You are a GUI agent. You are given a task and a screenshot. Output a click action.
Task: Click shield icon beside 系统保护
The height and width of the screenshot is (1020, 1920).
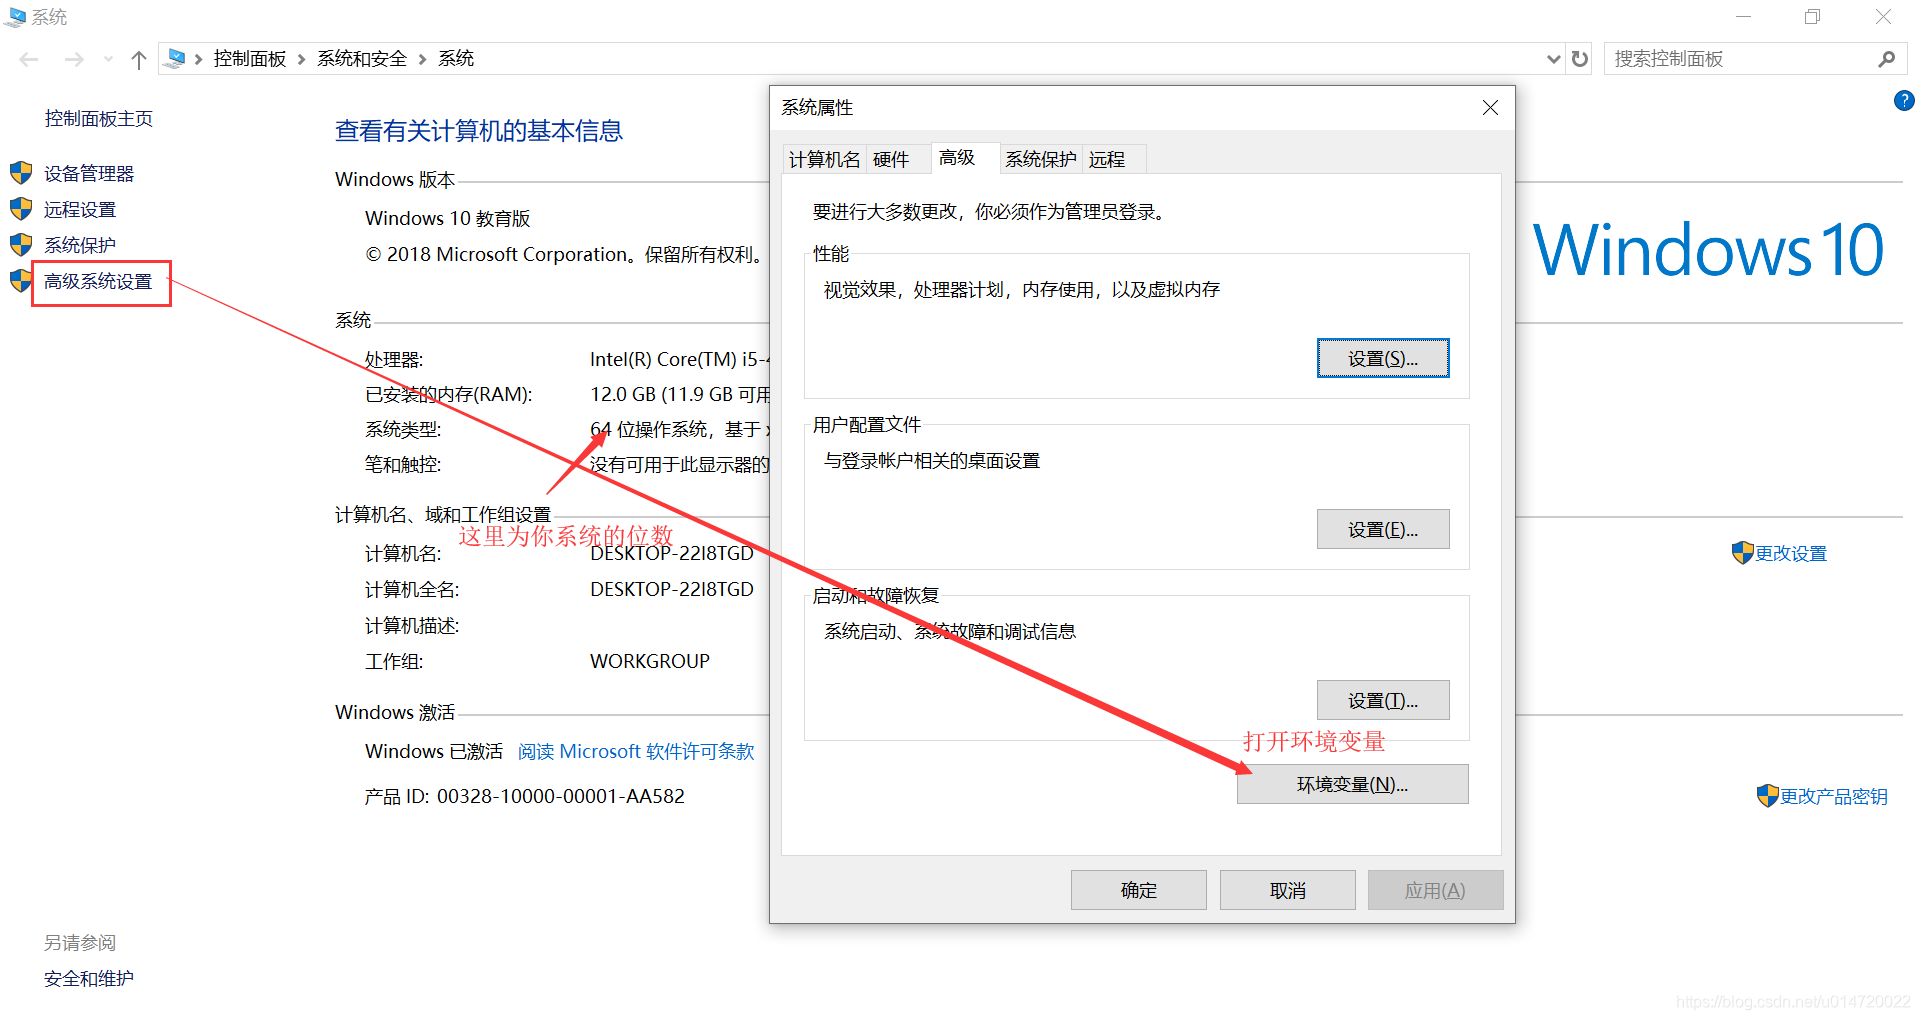tap(21, 245)
